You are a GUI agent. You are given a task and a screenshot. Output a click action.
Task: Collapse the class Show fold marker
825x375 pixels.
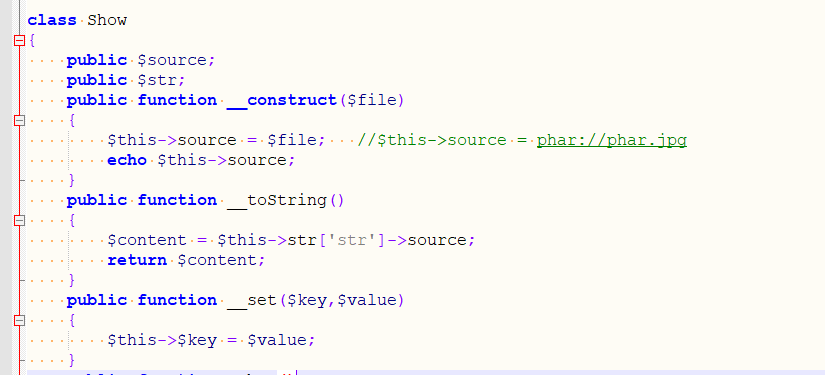click(x=19, y=40)
